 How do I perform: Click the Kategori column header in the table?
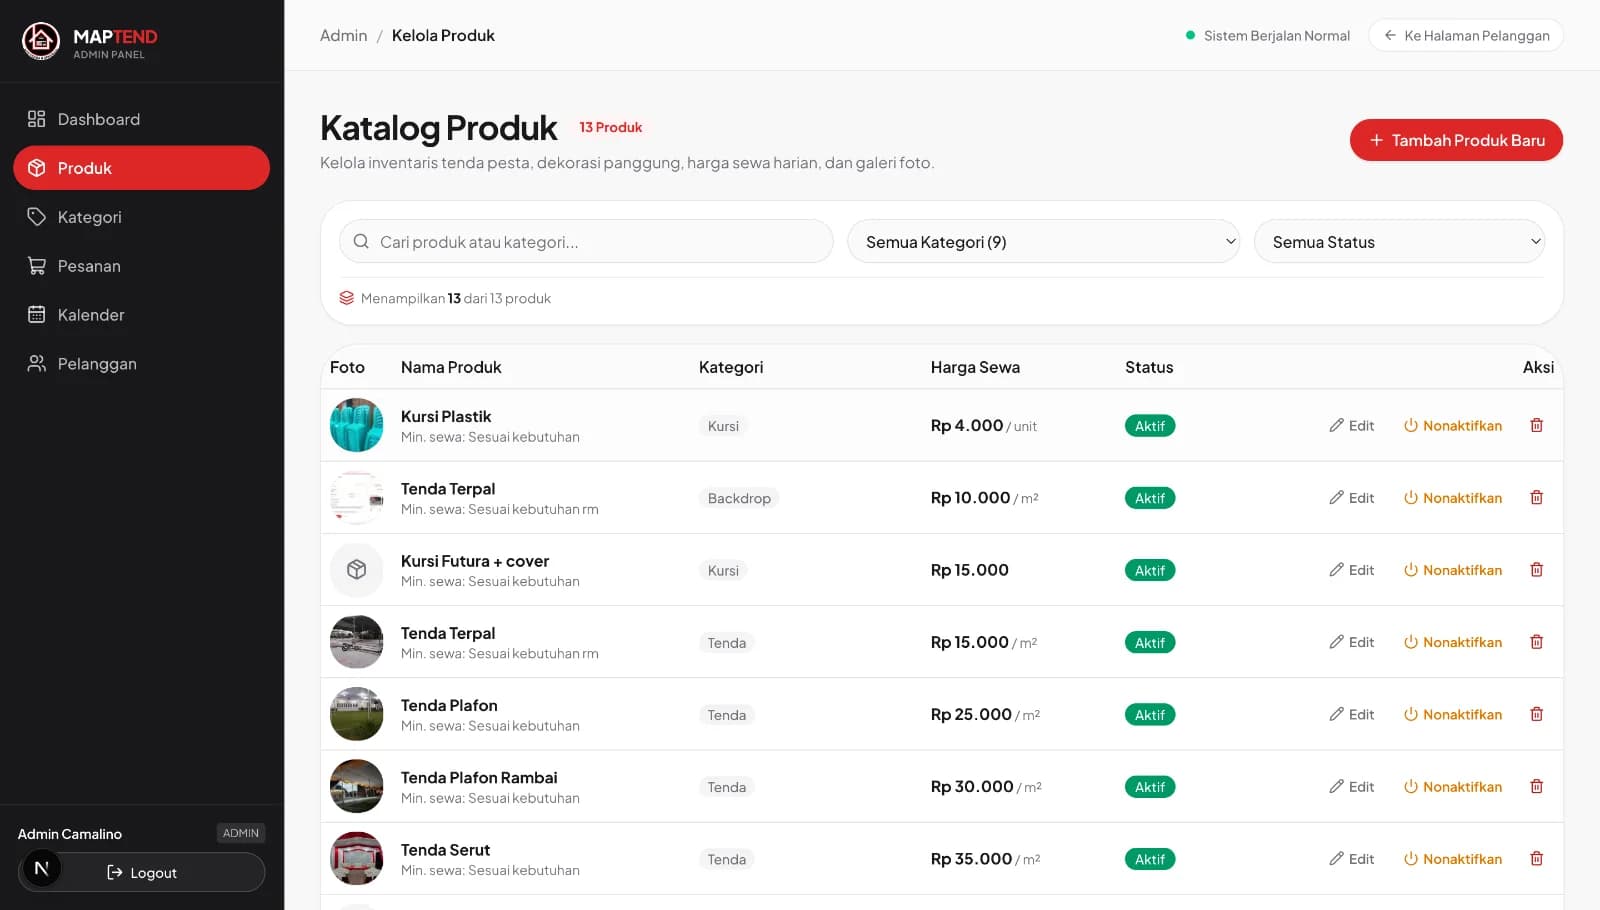coord(731,367)
